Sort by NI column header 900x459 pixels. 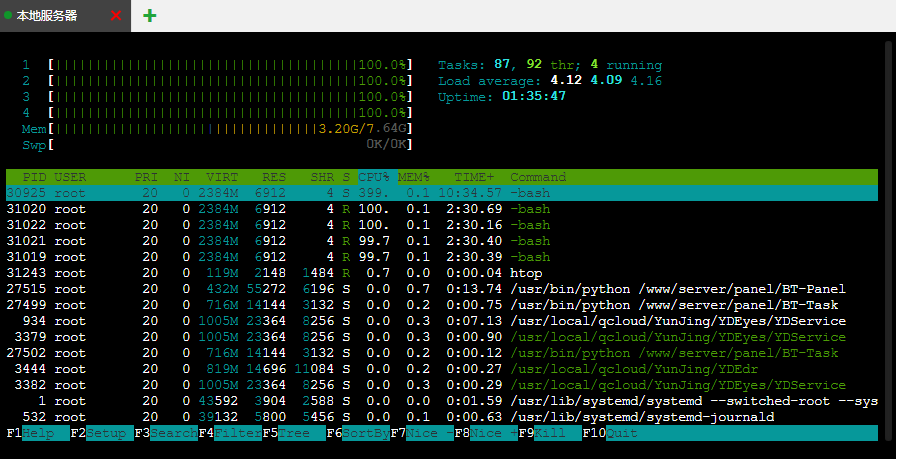pyautogui.click(x=182, y=177)
